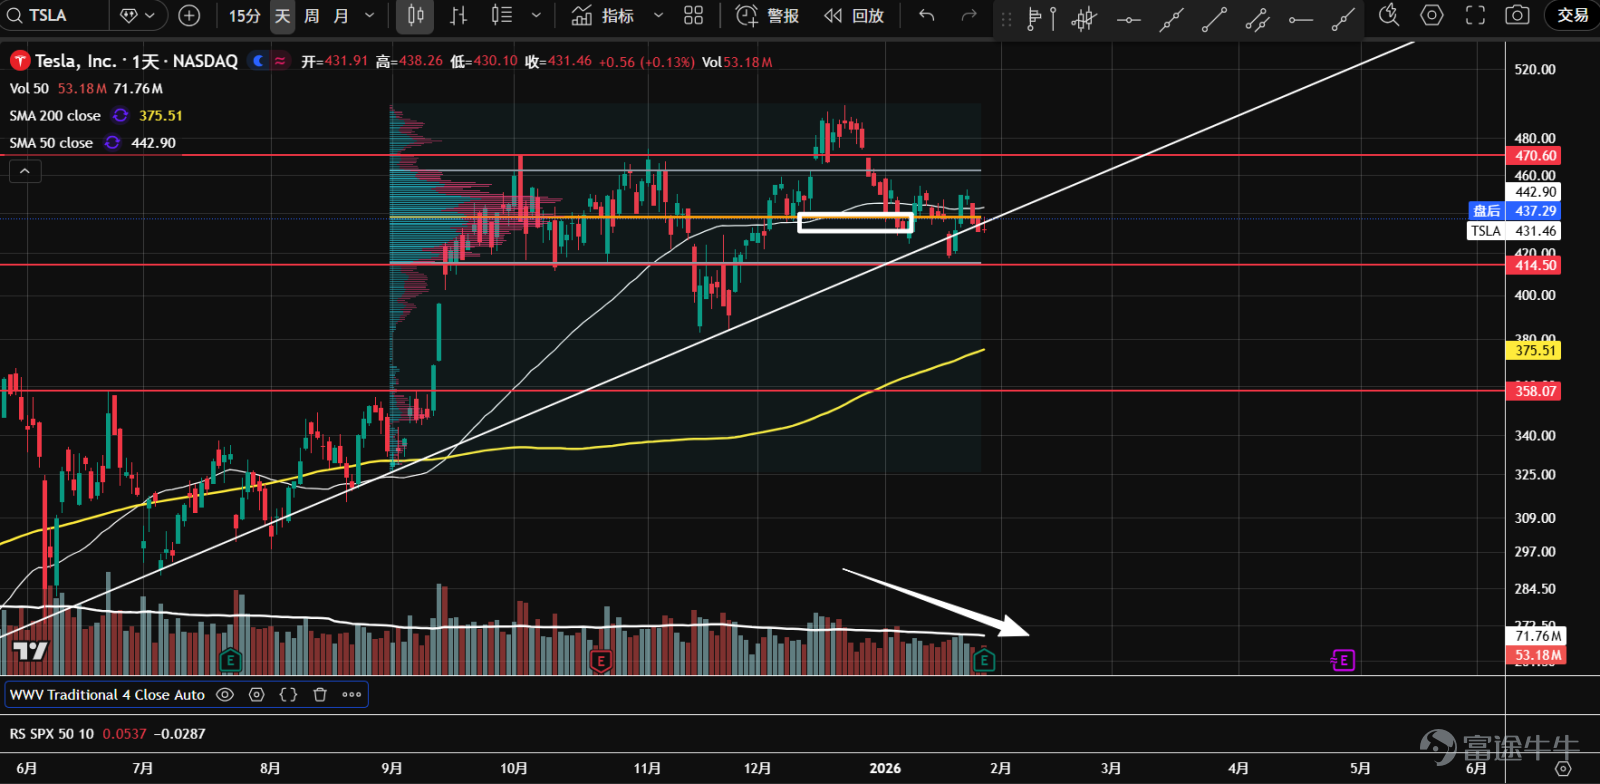This screenshot has height=784, width=1600.
Task: Delete the WWV Traditional indicator
Action: [x=320, y=694]
